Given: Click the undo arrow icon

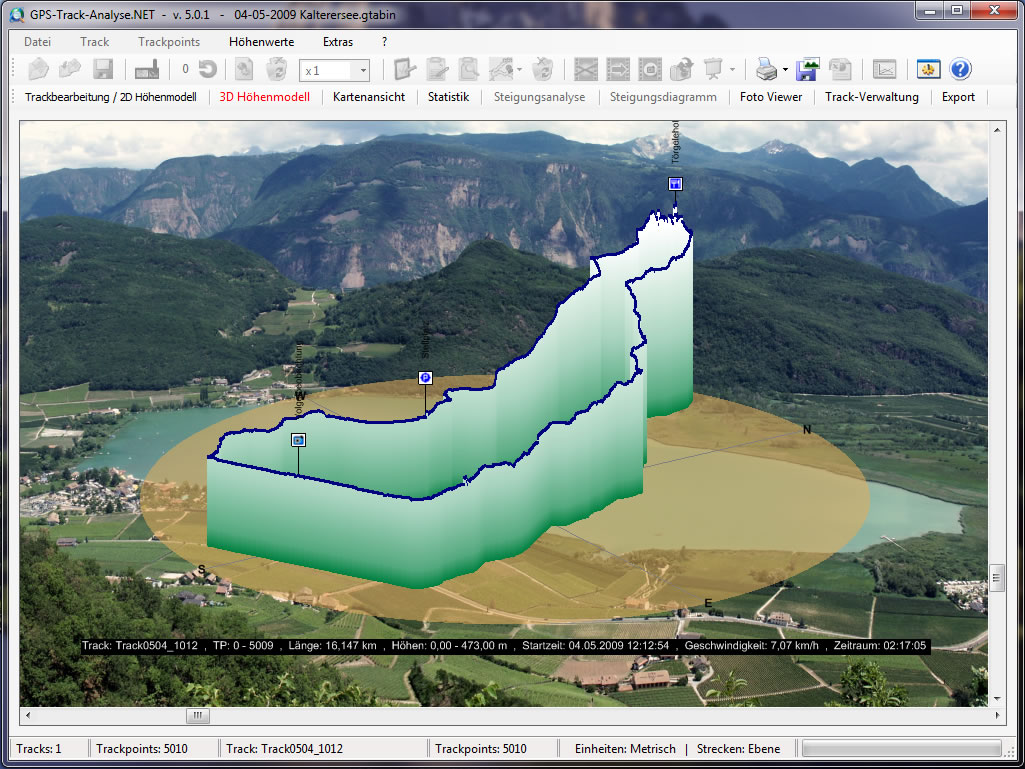Looking at the screenshot, I should tap(208, 69).
